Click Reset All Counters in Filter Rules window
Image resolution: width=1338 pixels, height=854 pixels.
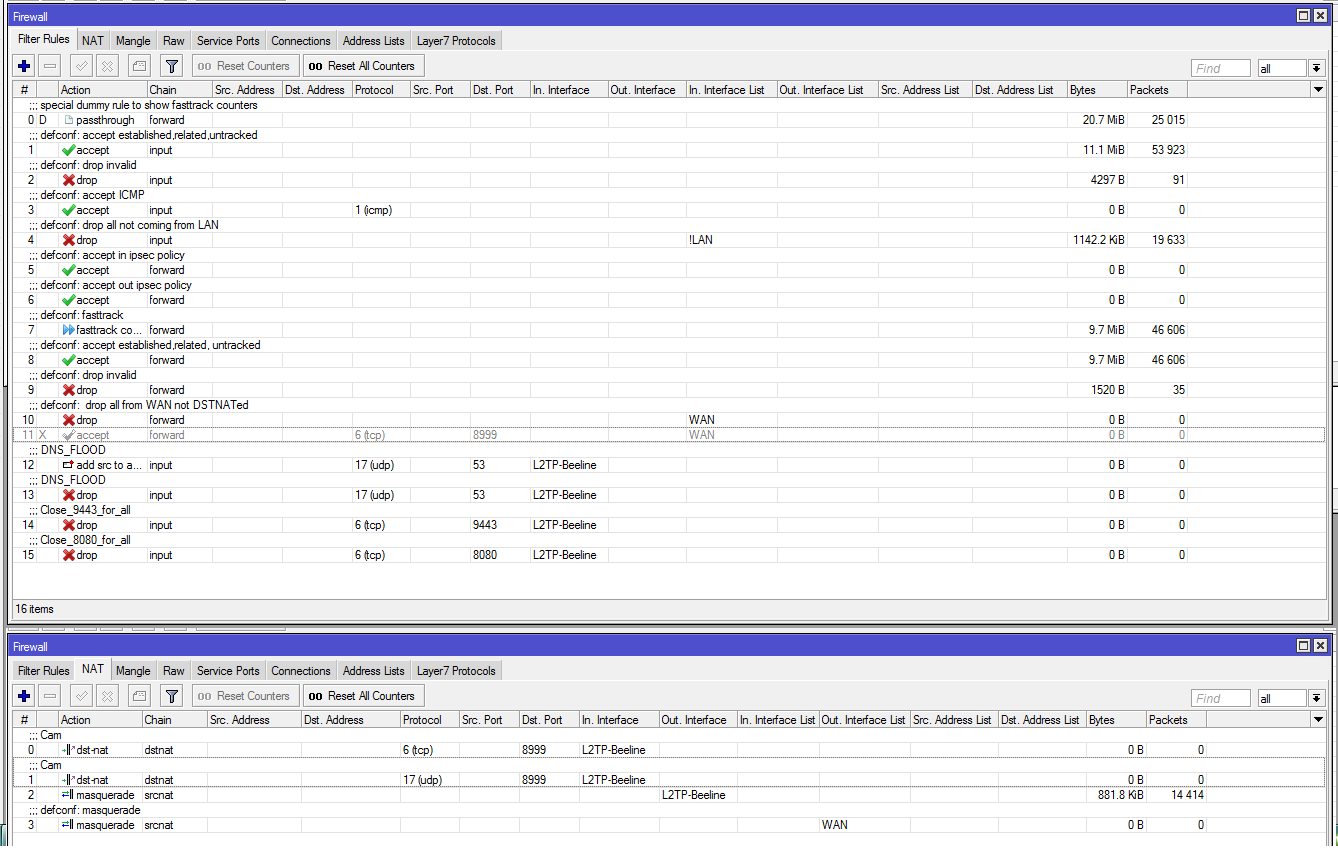pos(363,66)
